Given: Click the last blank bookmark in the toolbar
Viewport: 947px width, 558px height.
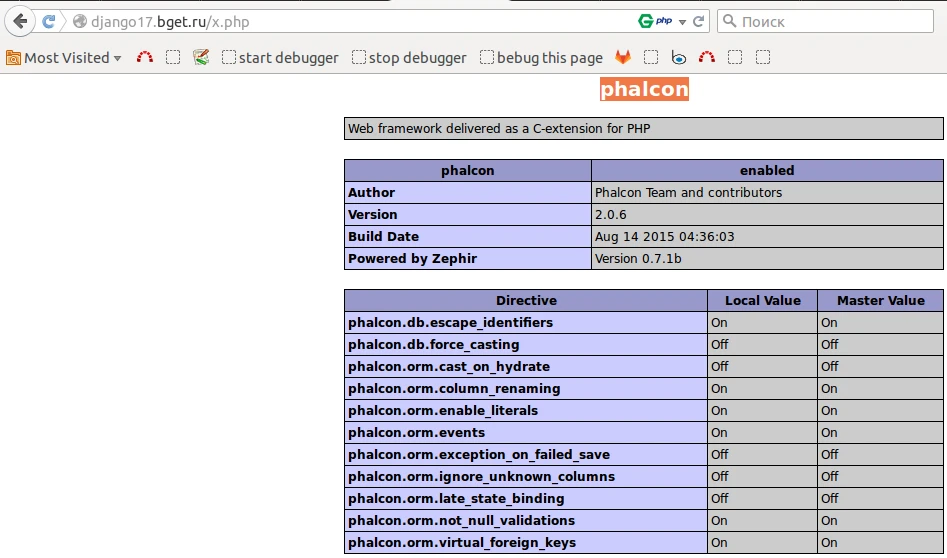Looking at the screenshot, I should 763,58.
